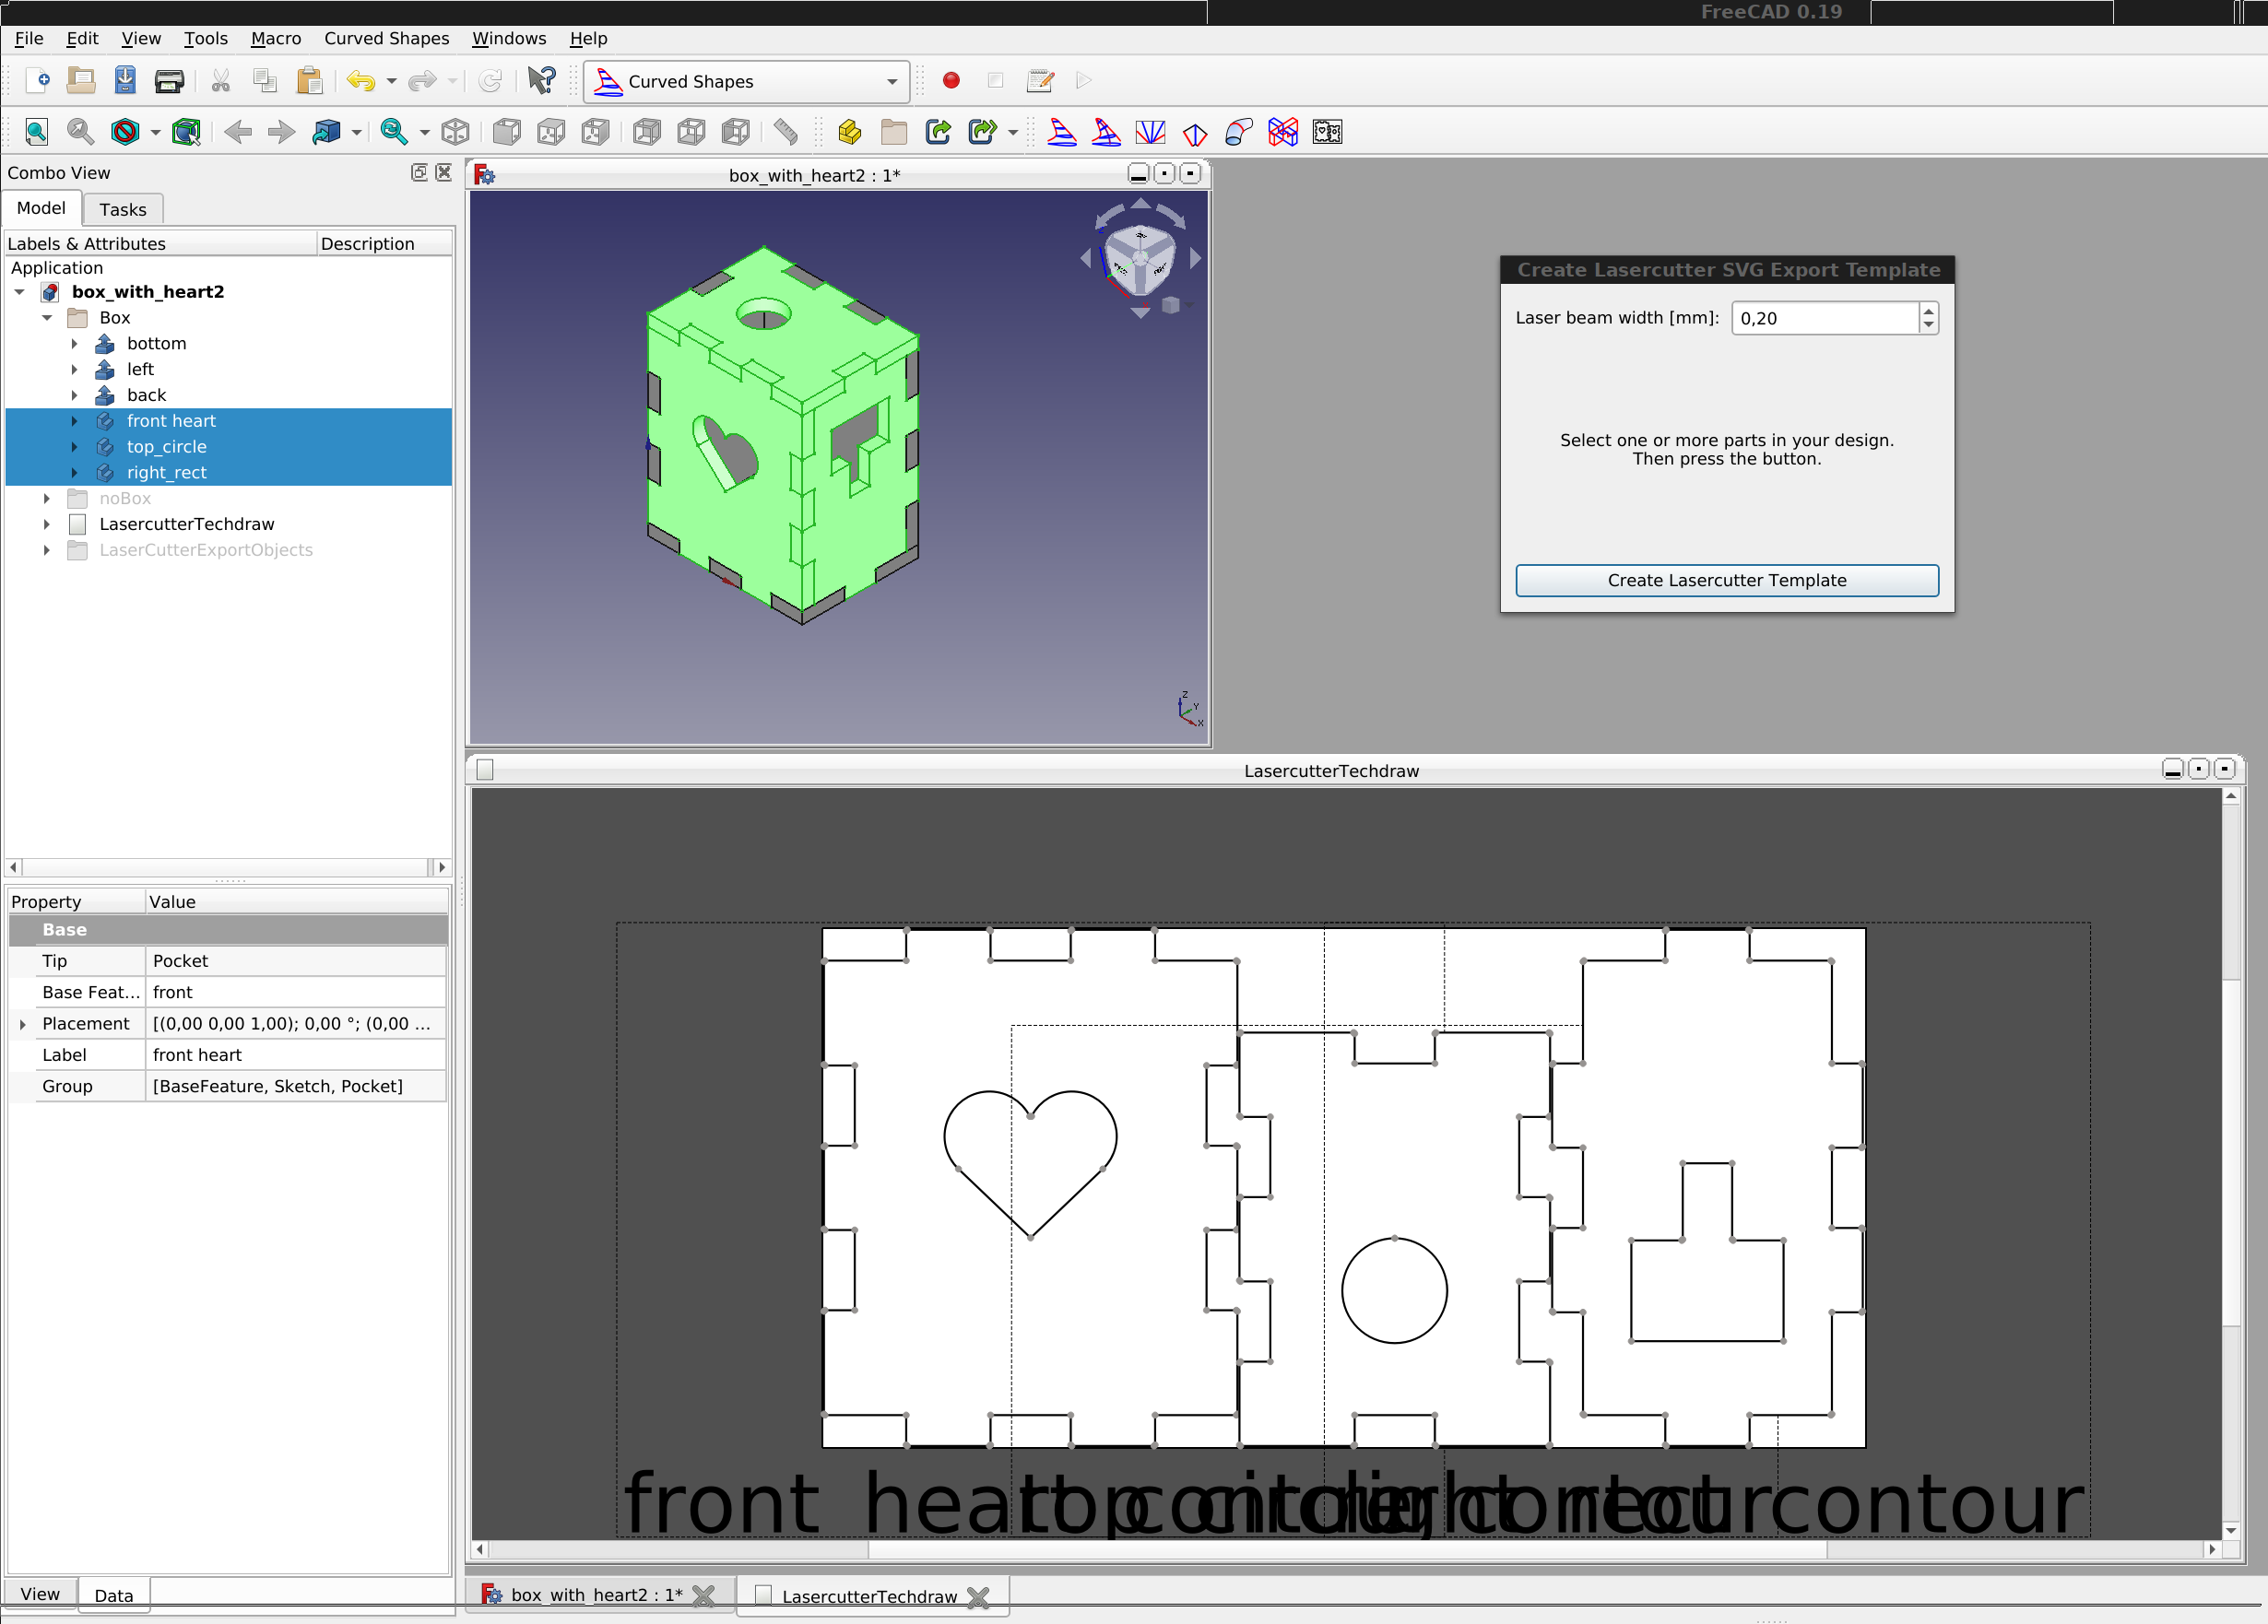Click the Print icon

tap(169, 81)
